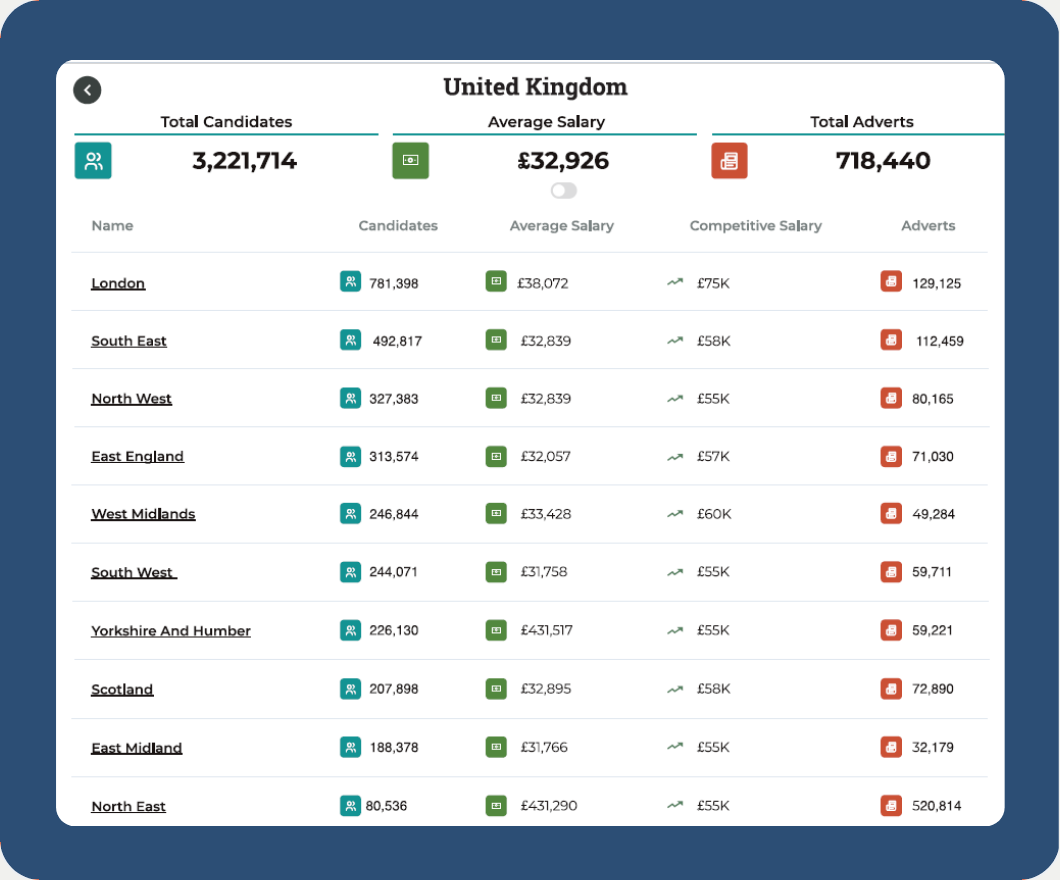
Task: Click East England's competitive salary trend icon
Action: 675,457
